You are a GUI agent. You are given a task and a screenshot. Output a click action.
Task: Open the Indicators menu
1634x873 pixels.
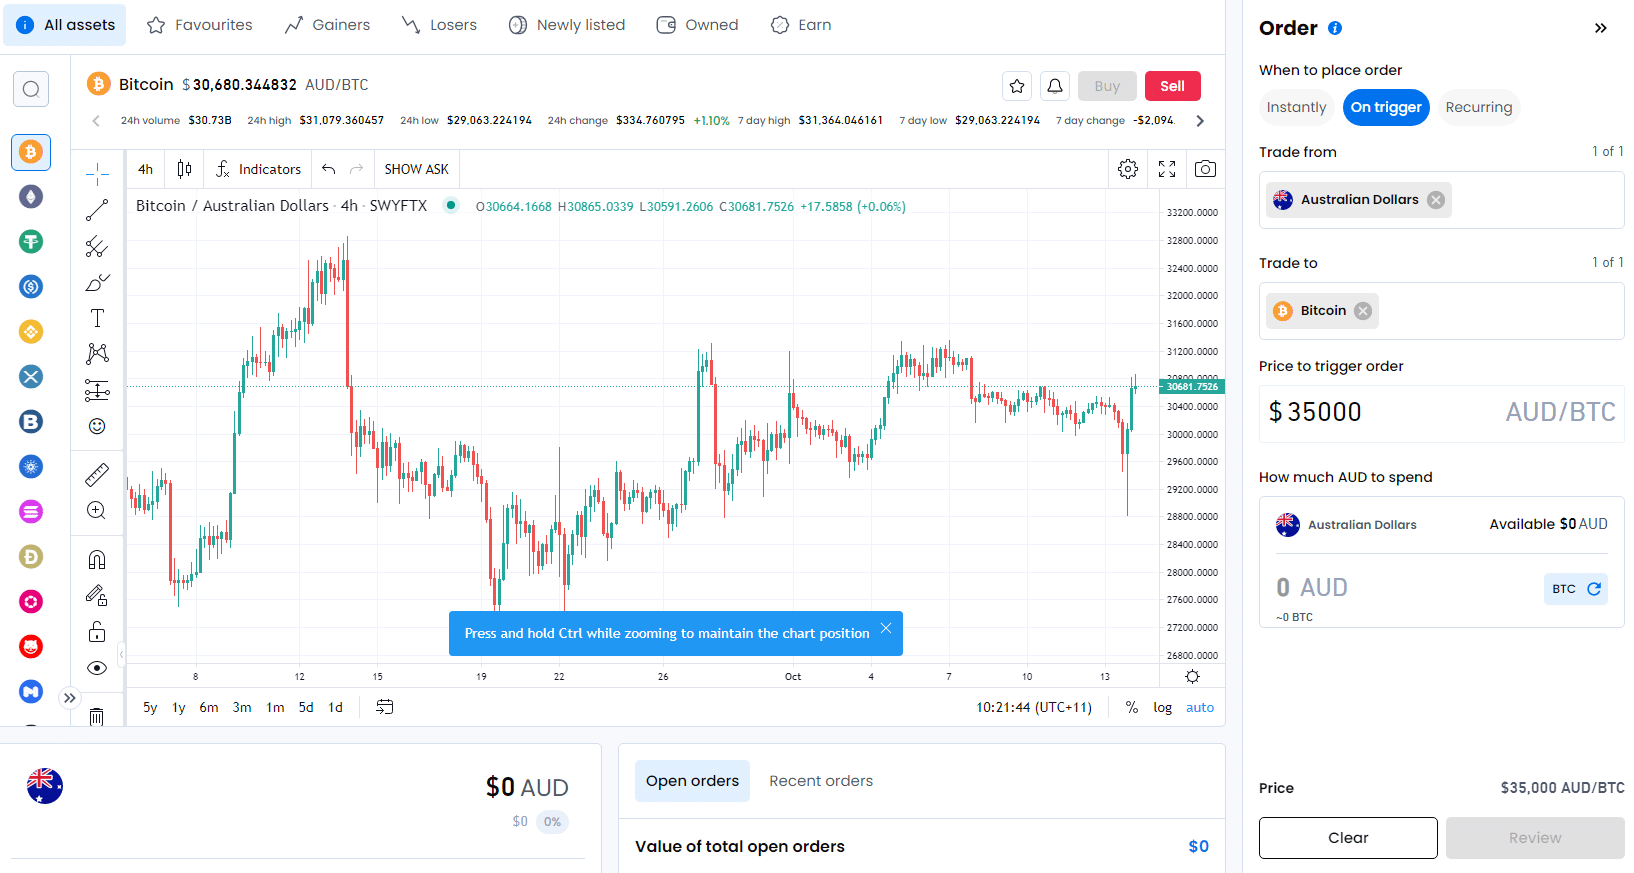point(258,169)
